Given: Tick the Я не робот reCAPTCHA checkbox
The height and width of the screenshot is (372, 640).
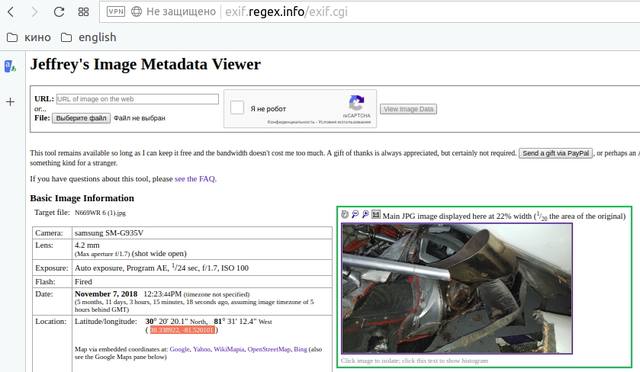Looking at the screenshot, I should 237,108.
